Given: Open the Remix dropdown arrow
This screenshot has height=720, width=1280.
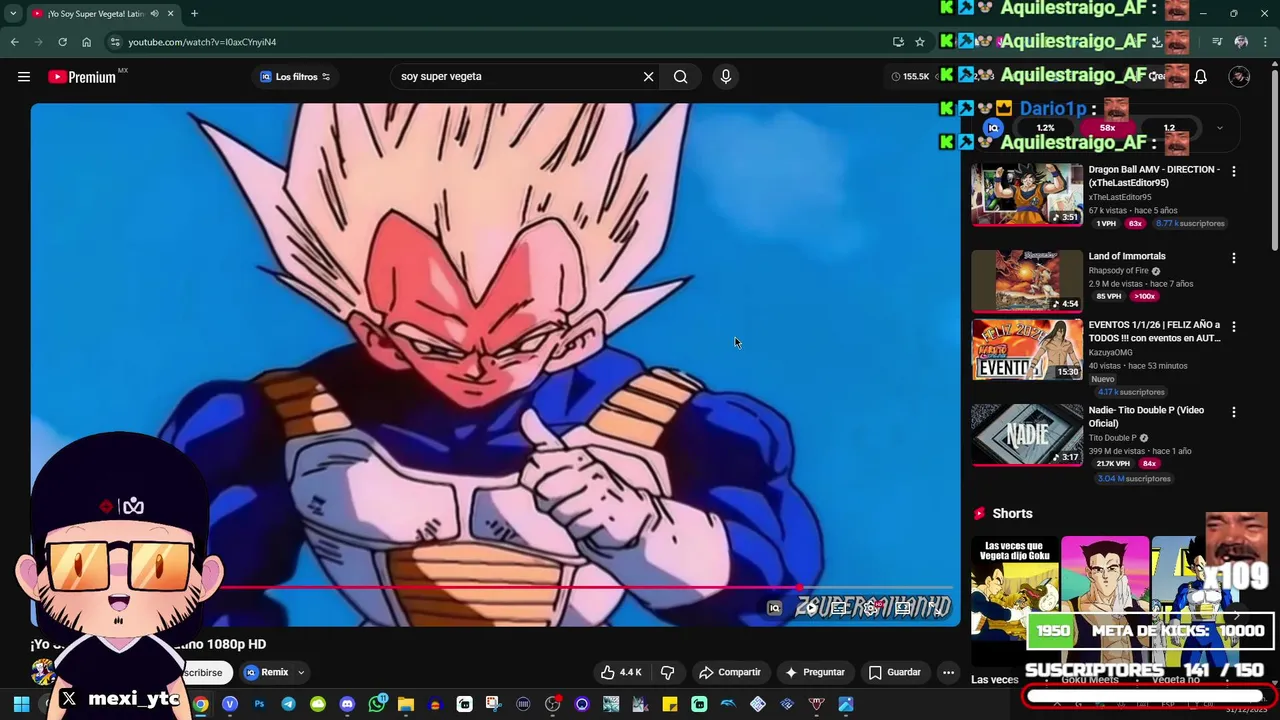Looking at the screenshot, I should (300, 673).
